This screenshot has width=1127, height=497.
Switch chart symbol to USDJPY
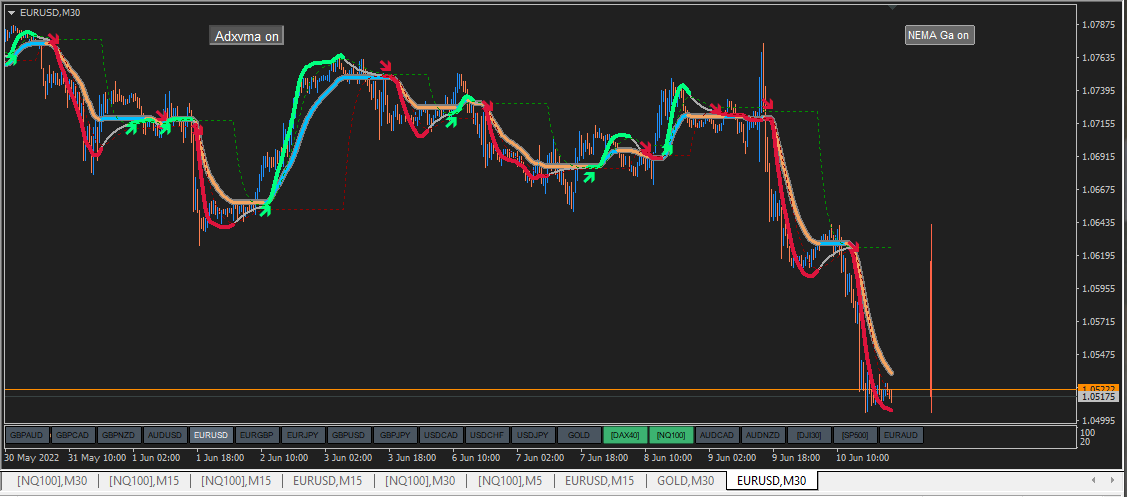pyautogui.click(x=533, y=435)
